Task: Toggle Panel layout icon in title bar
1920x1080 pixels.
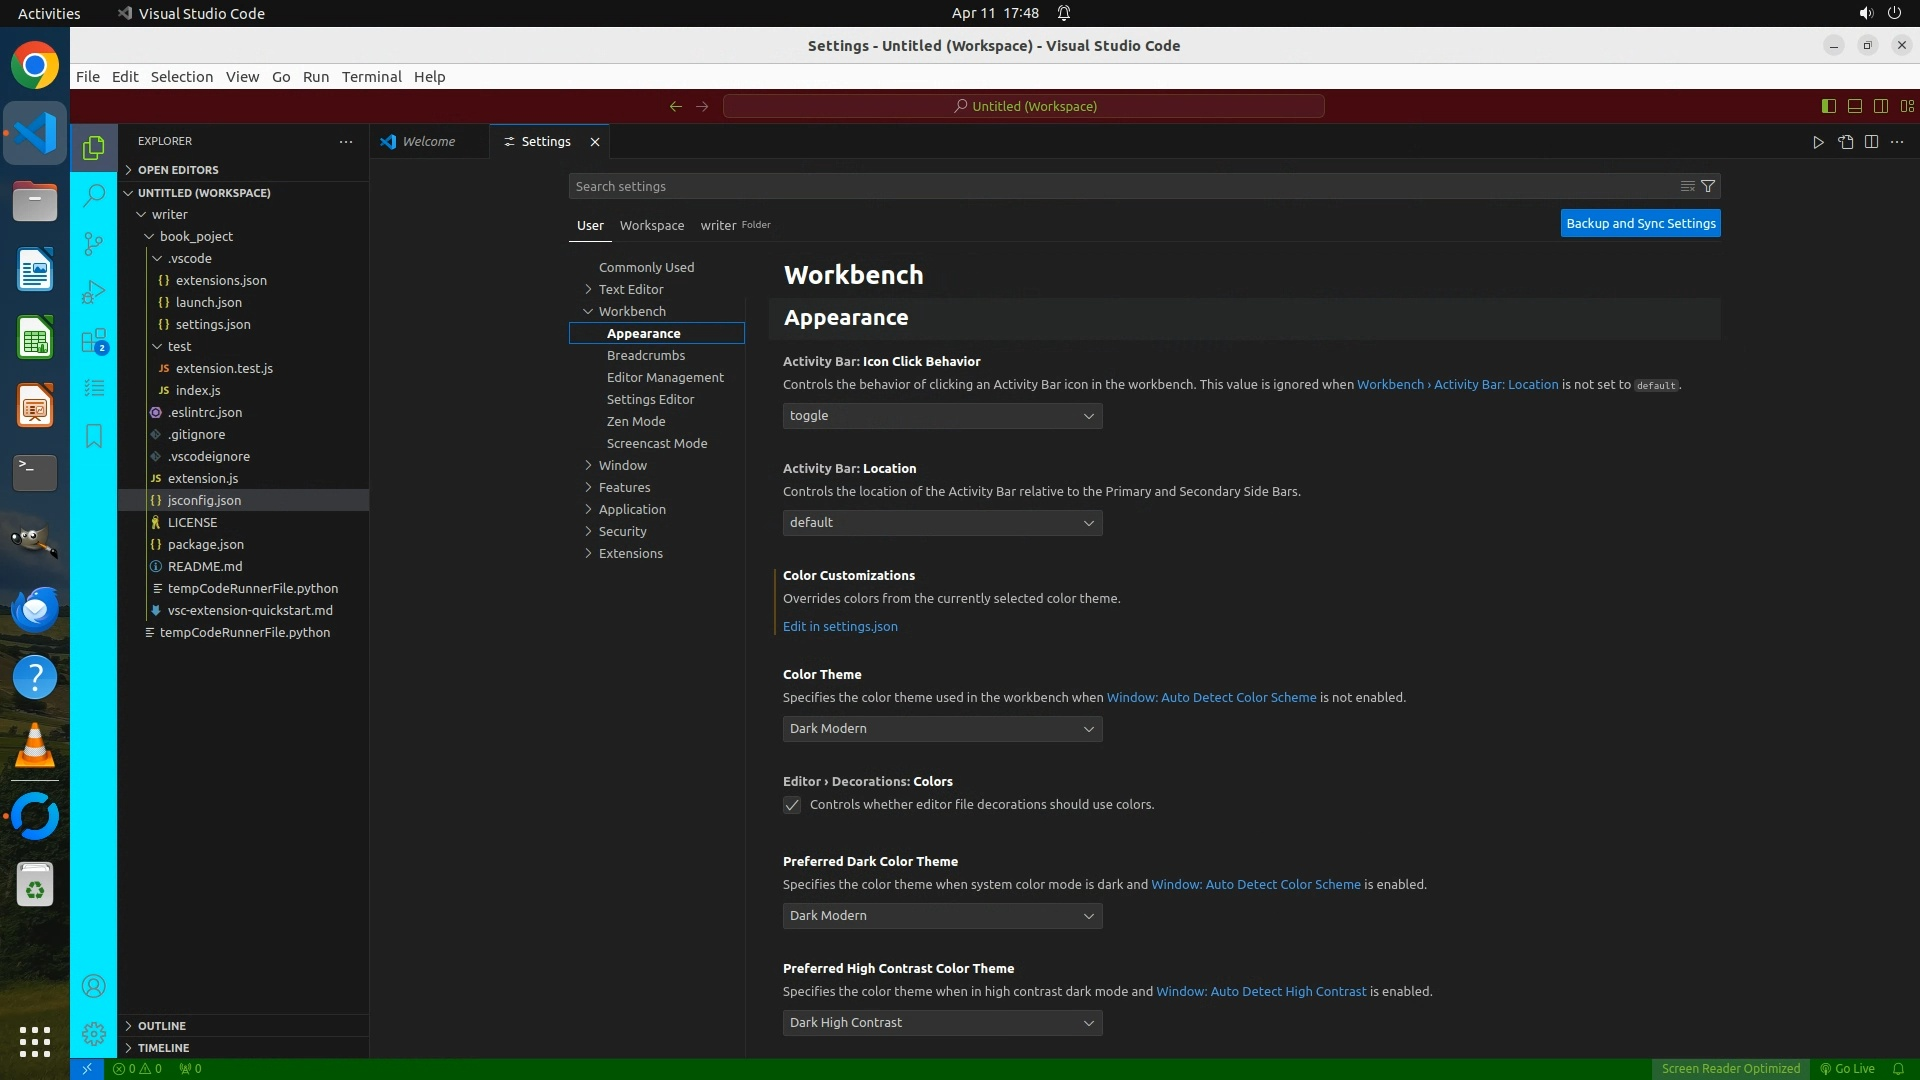Action: (x=1854, y=106)
